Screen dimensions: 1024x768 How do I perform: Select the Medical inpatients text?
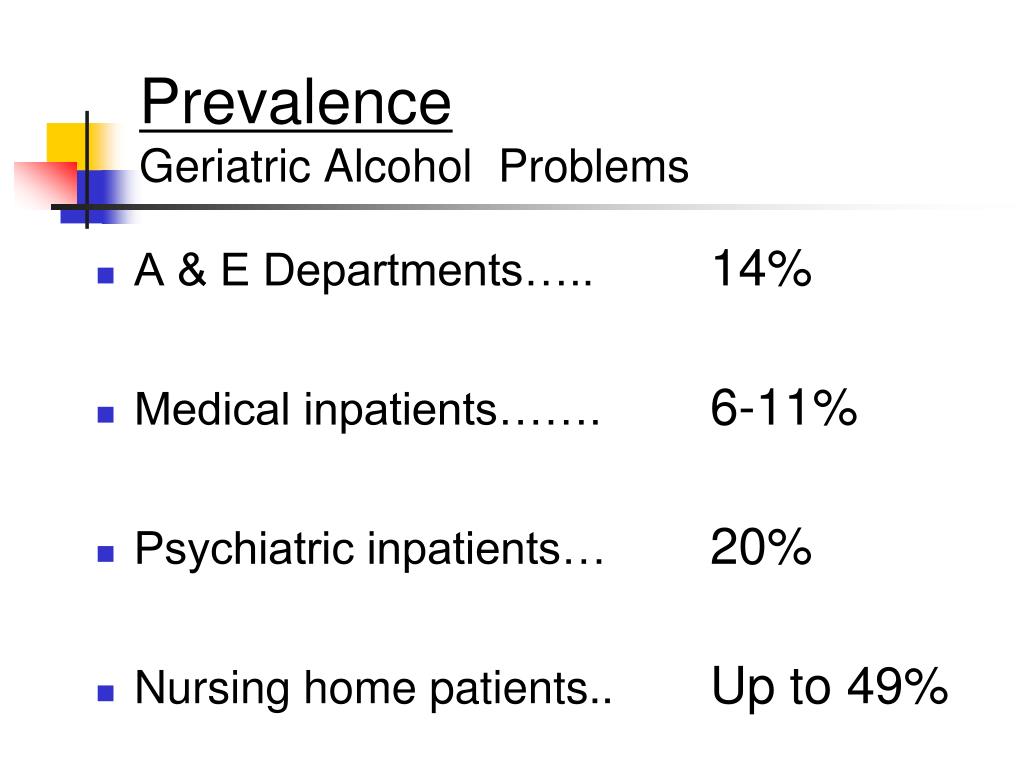point(366,410)
